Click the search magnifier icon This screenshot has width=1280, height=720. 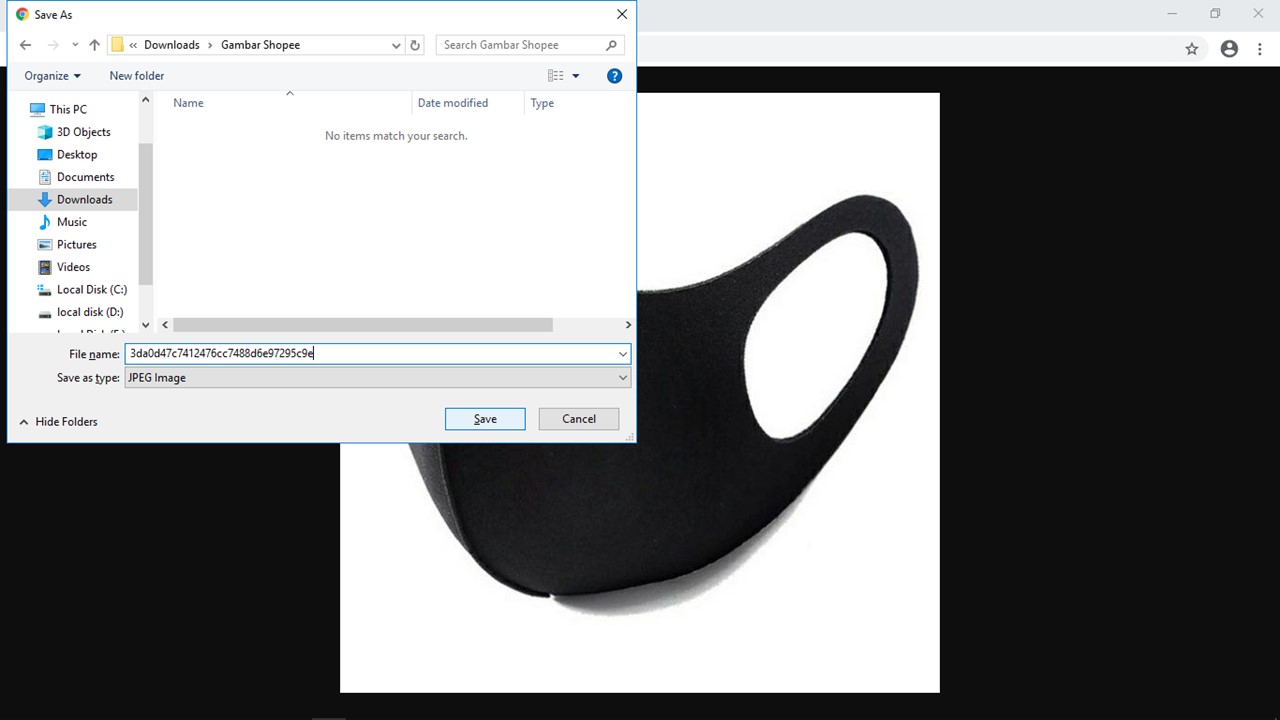pos(612,45)
